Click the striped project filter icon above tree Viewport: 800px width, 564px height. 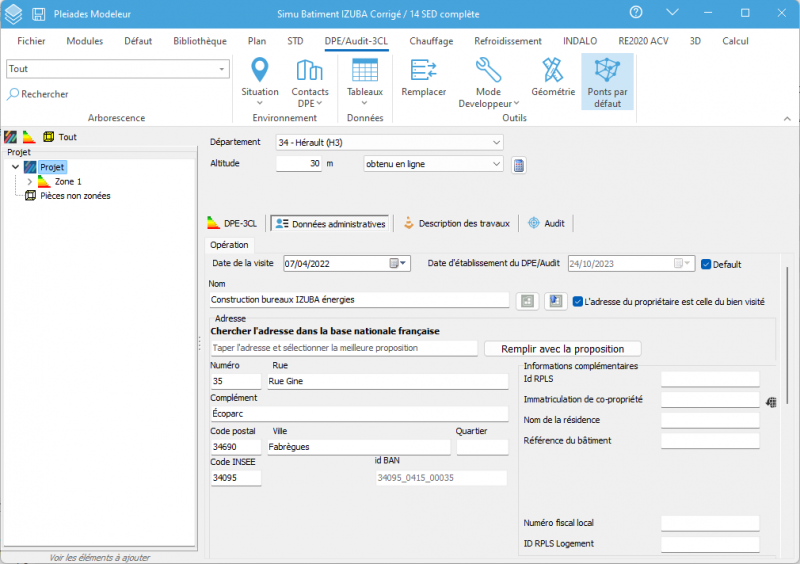[10, 137]
